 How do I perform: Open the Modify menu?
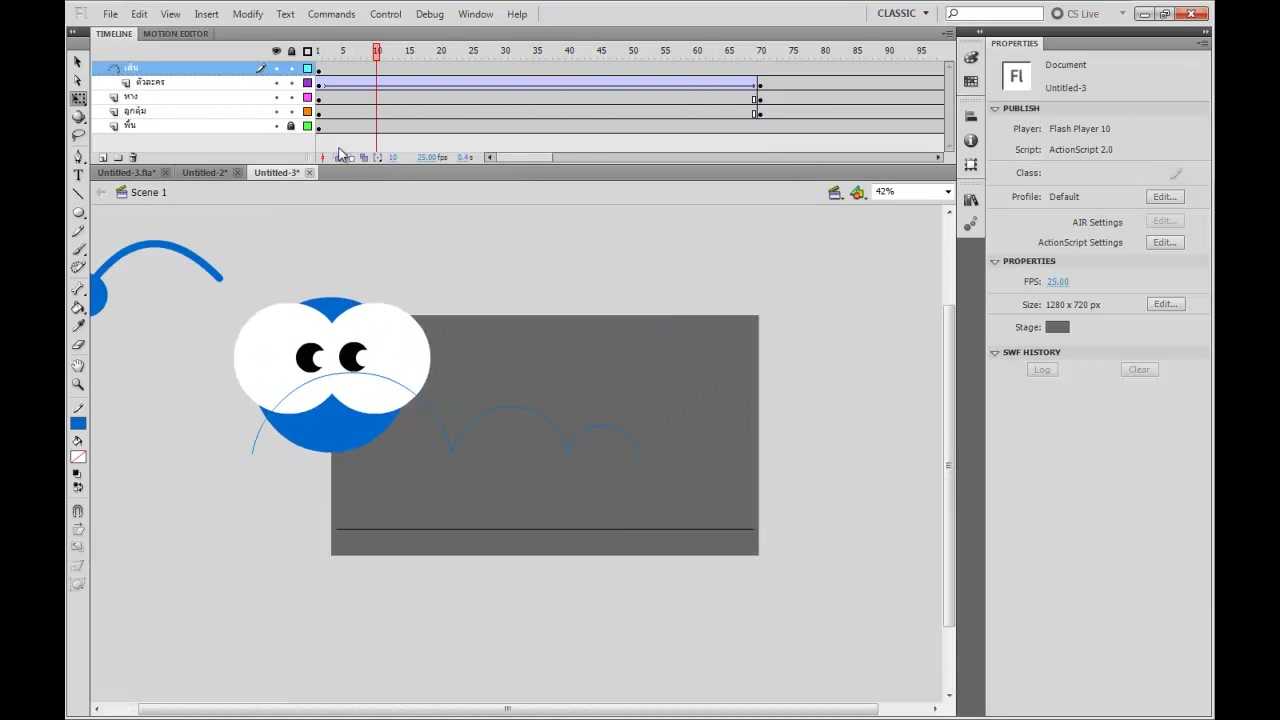click(247, 14)
